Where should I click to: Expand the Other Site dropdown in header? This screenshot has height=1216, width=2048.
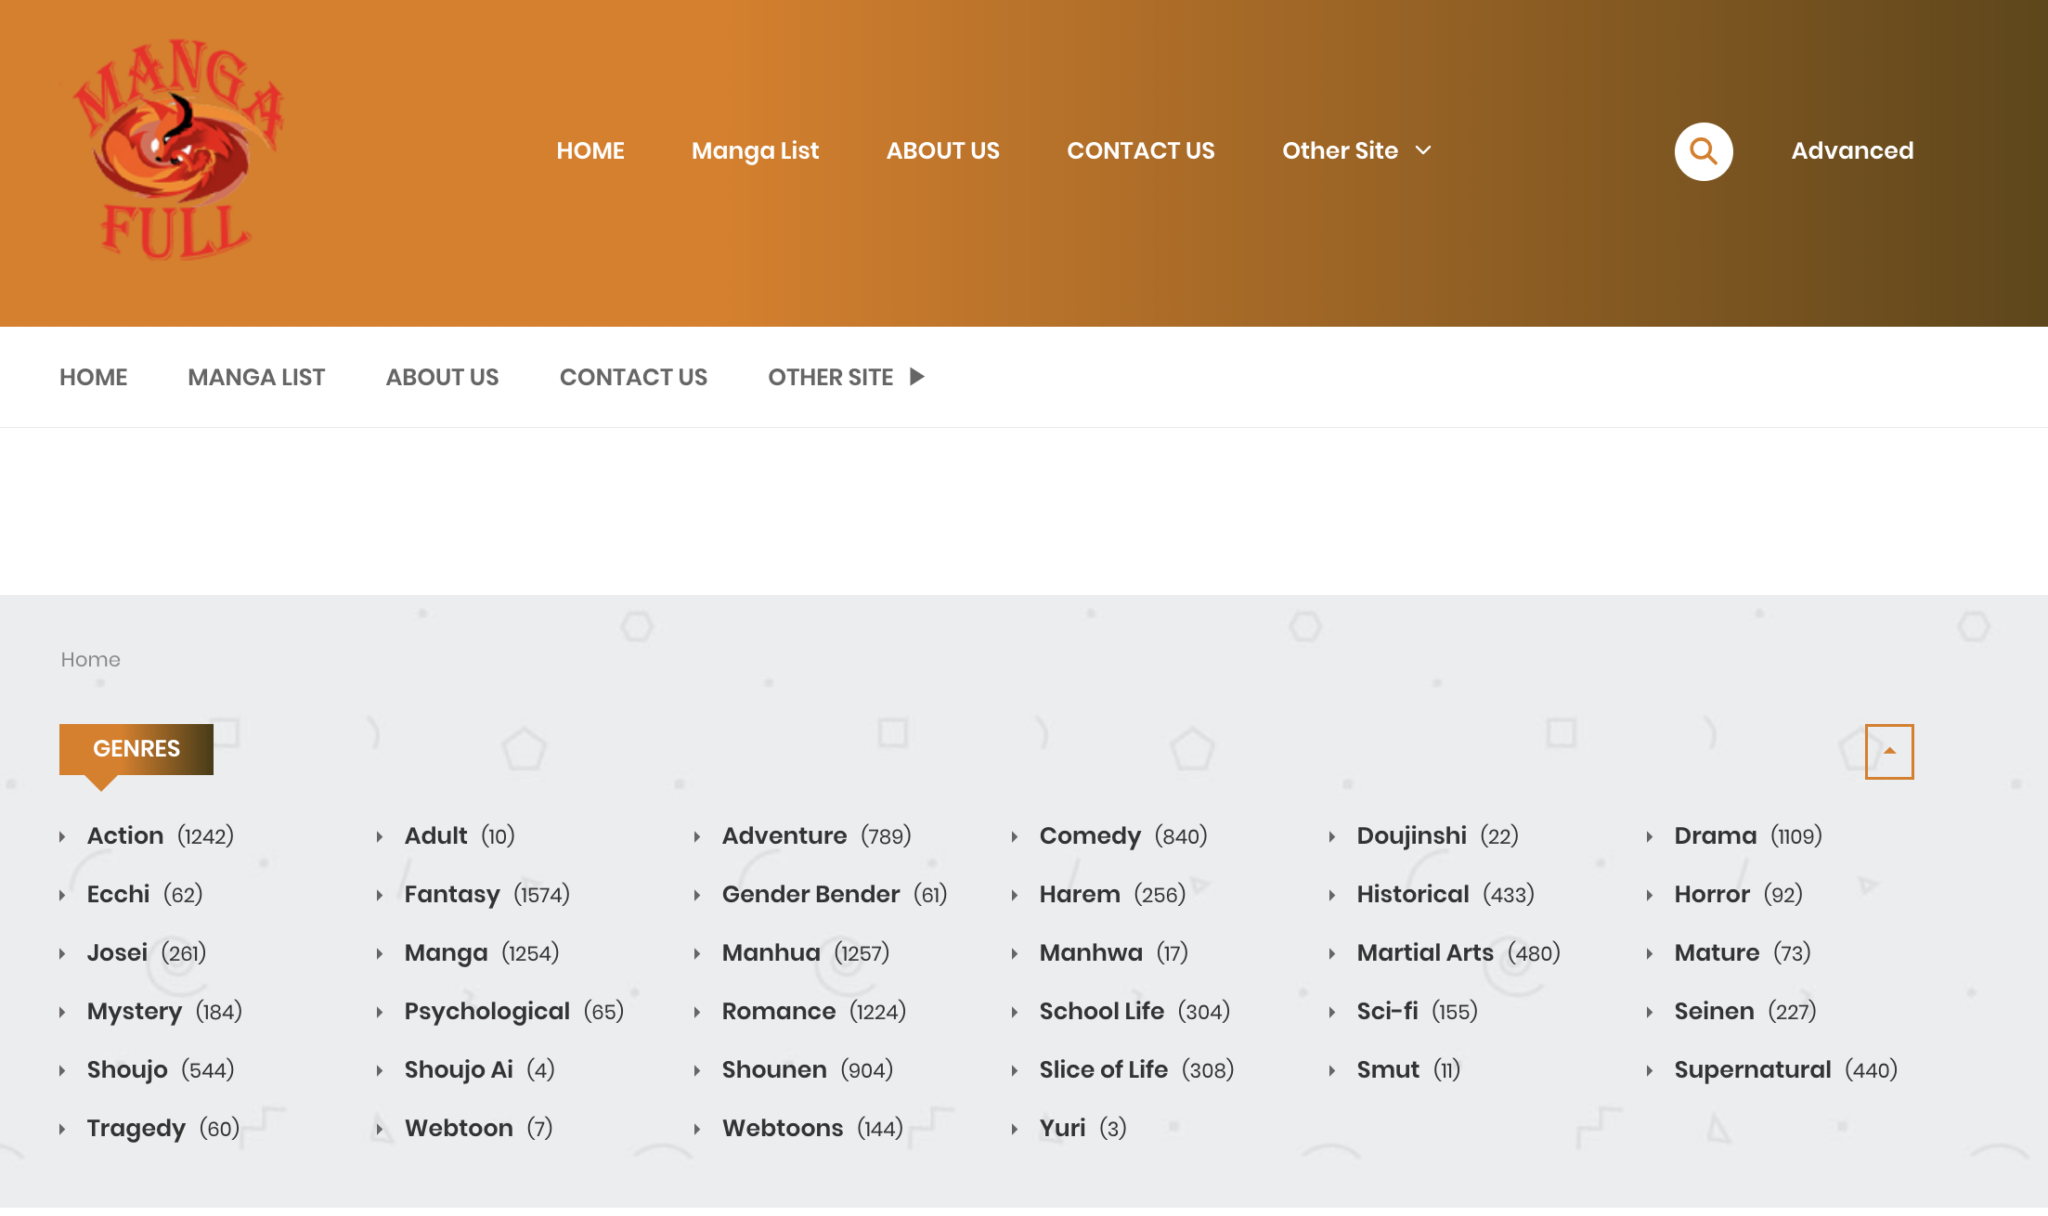tap(1340, 151)
